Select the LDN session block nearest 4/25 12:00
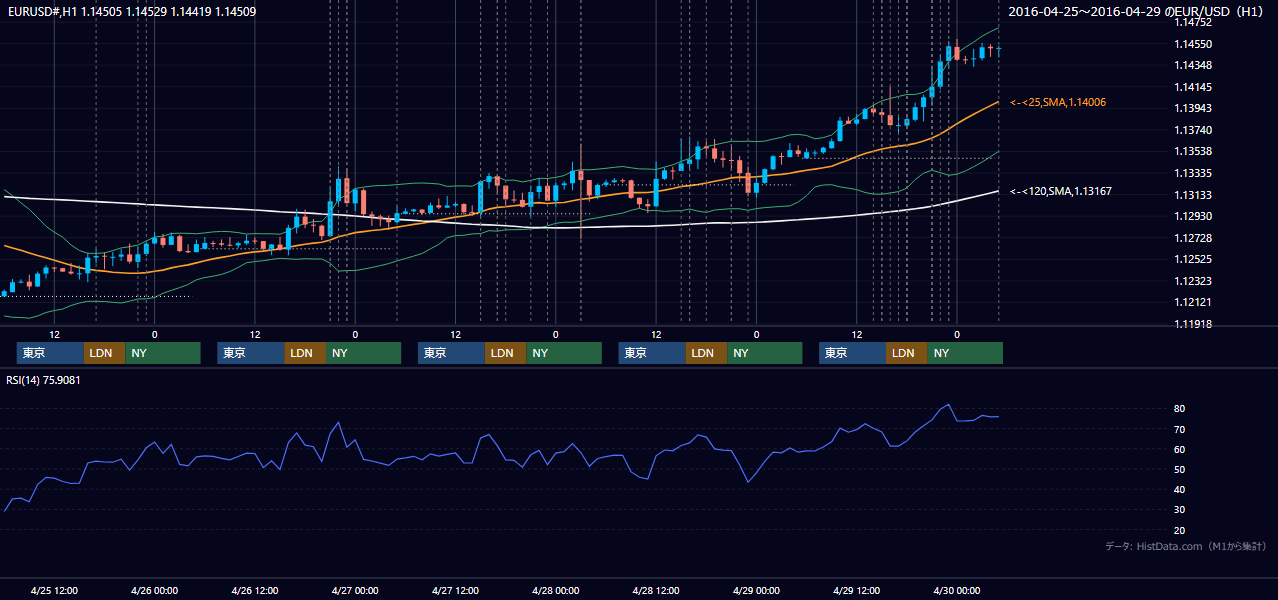This screenshot has height=600, width=1278. pyautogui.click(x=104, y=353)
